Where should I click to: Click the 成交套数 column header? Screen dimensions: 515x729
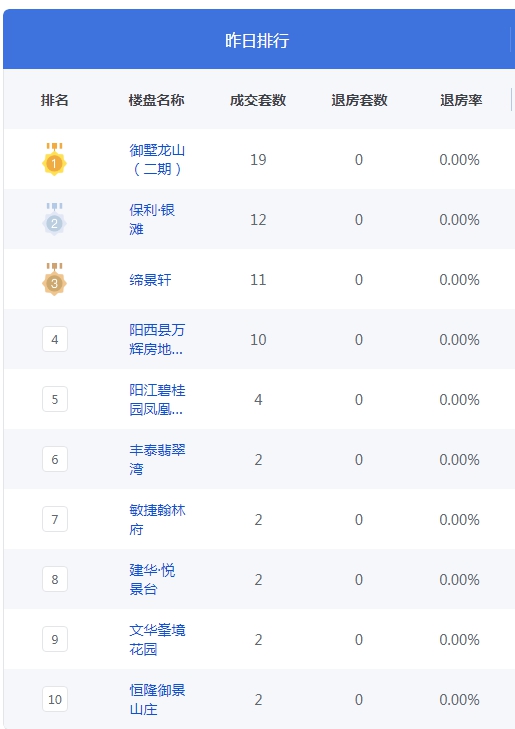258,100
